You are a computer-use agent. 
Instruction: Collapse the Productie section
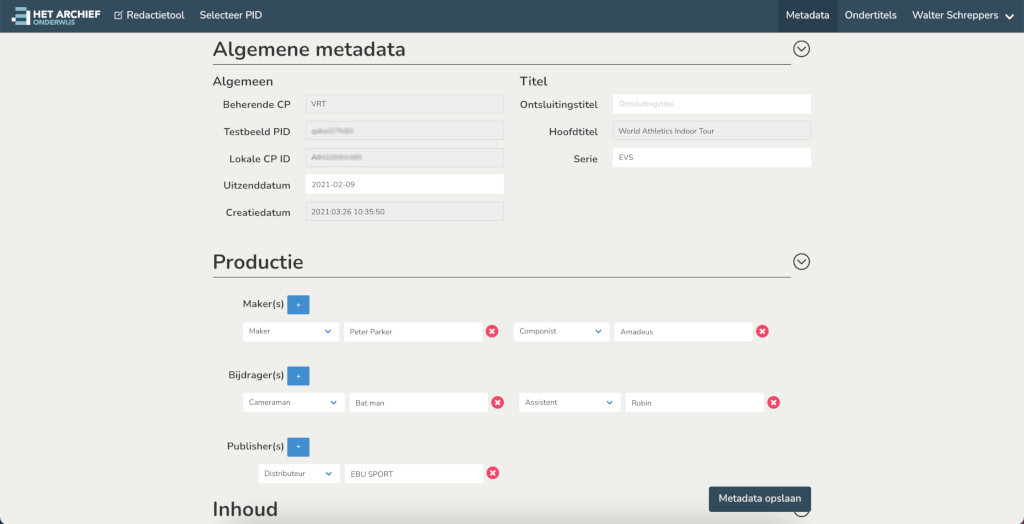(x=801, y=261)
